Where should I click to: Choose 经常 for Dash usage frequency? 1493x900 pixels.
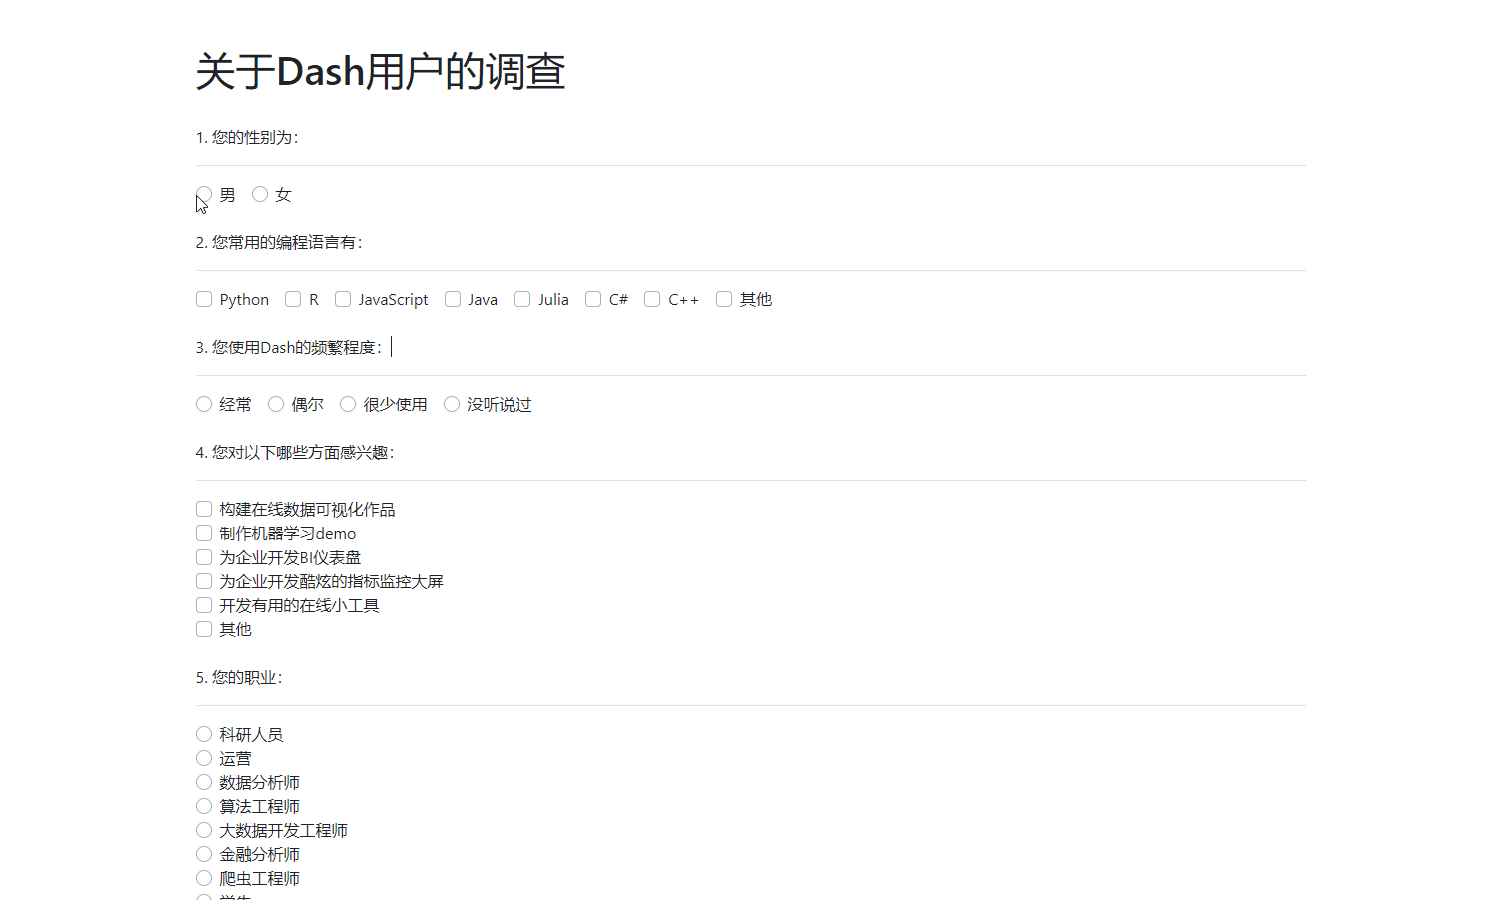click(204, 404)
